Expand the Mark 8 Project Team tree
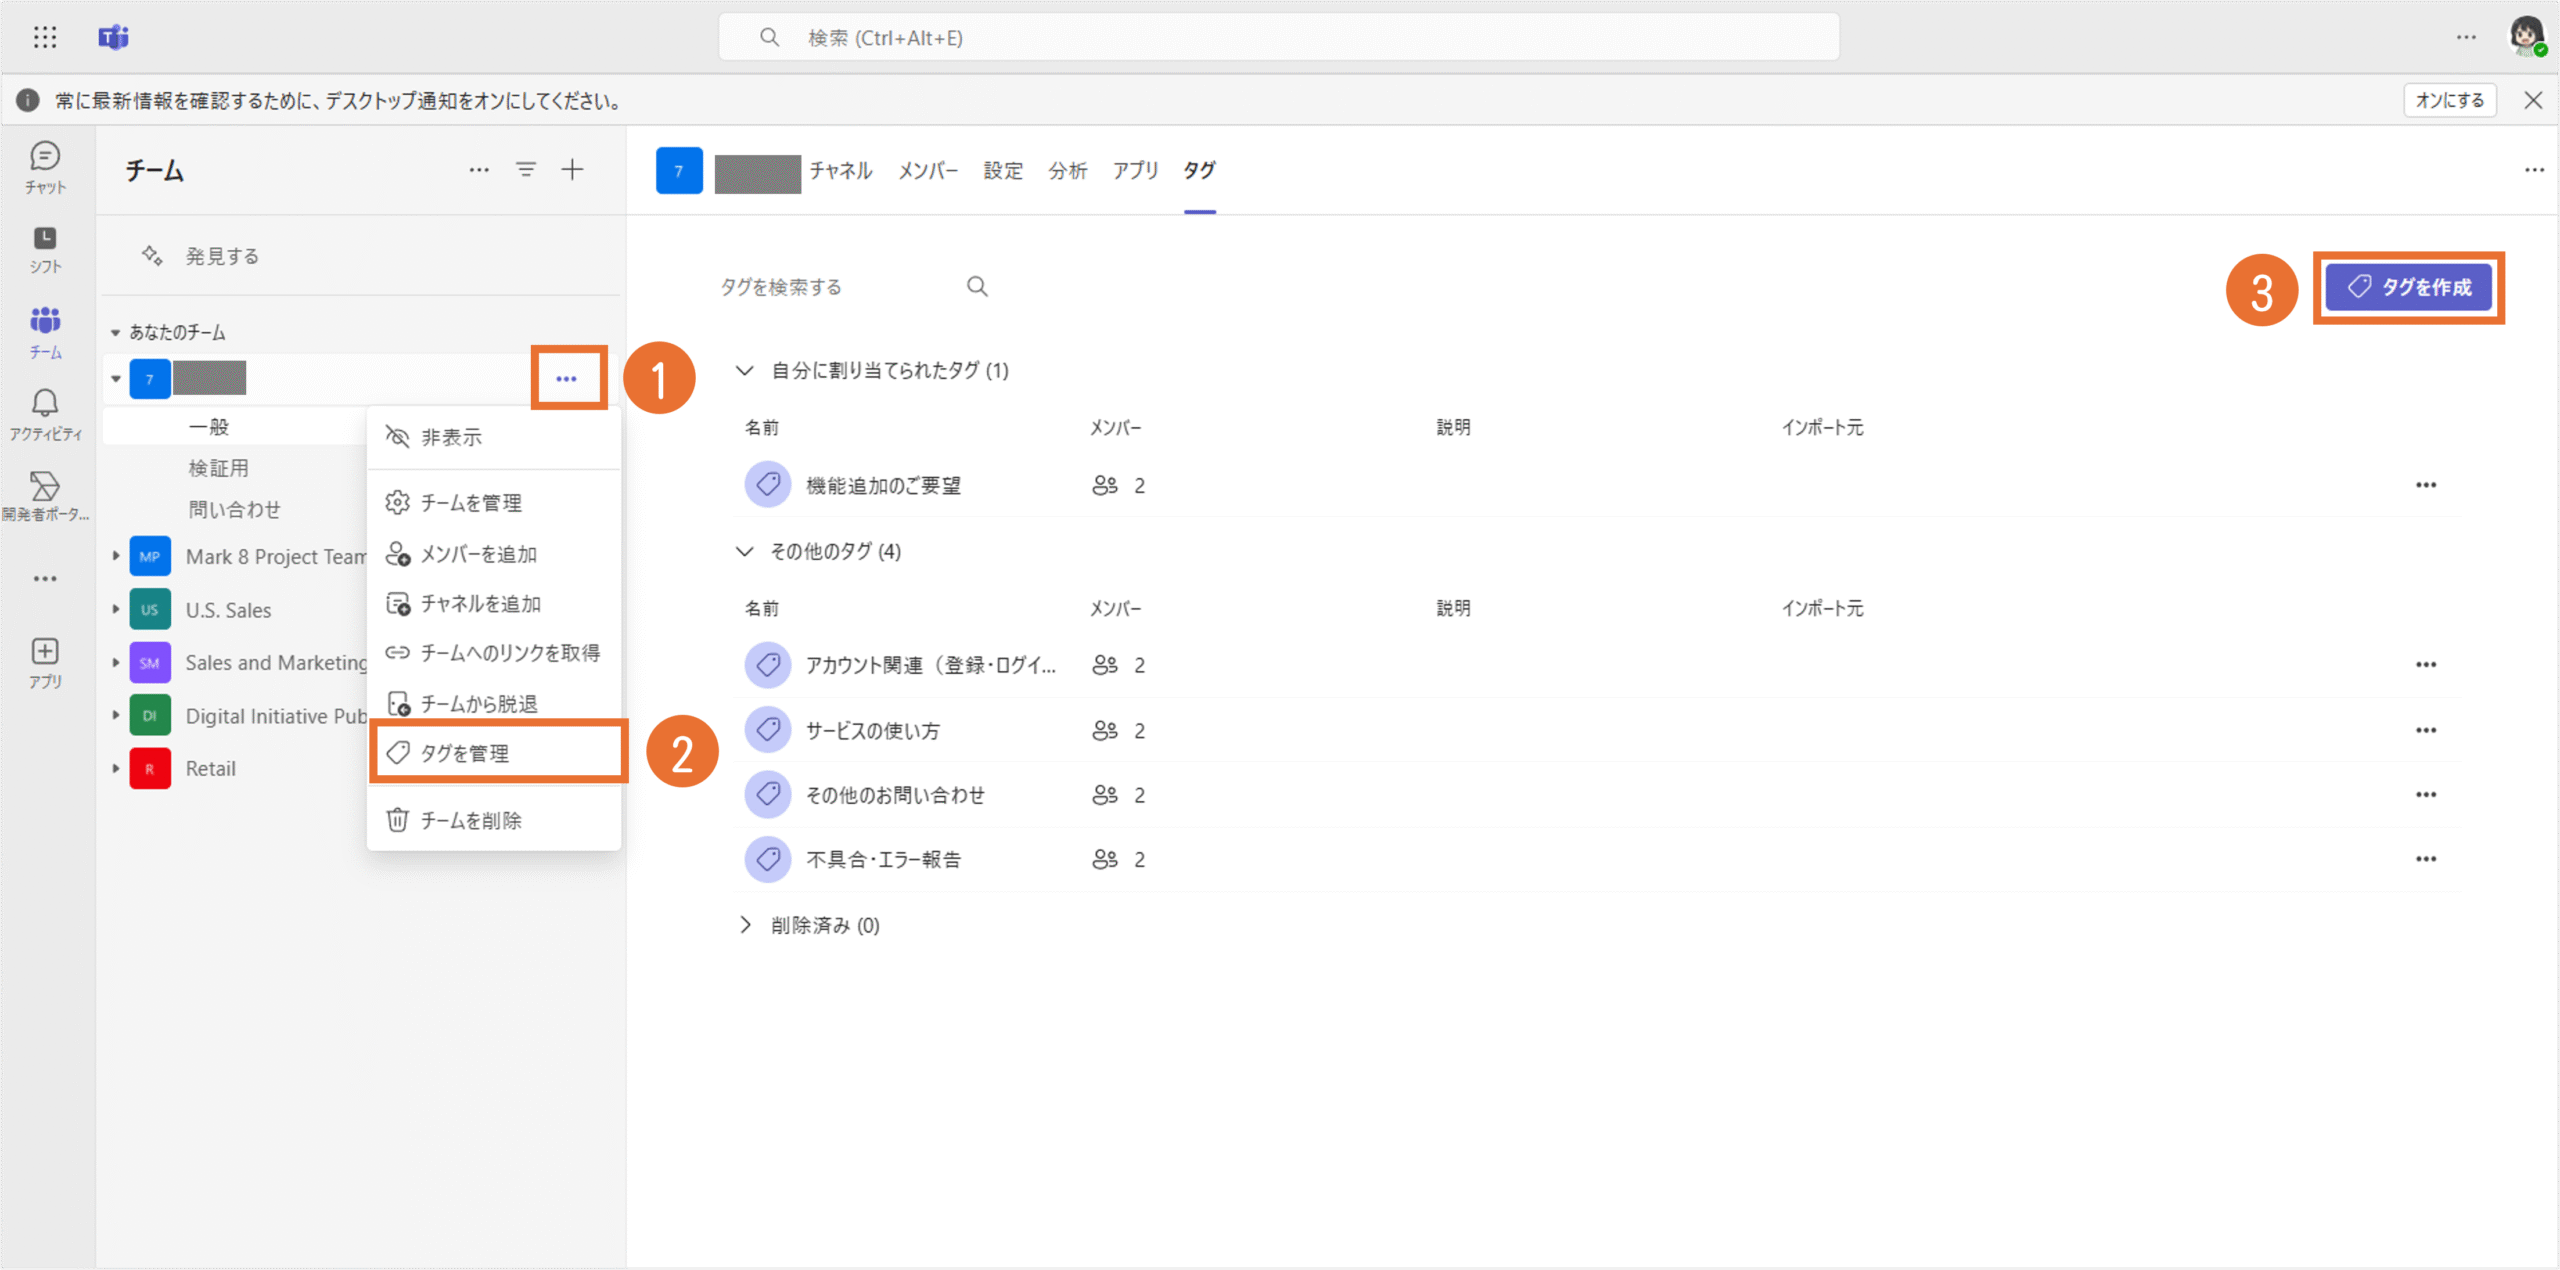Screen dimensions: 2560x1270 pos(116,556)
